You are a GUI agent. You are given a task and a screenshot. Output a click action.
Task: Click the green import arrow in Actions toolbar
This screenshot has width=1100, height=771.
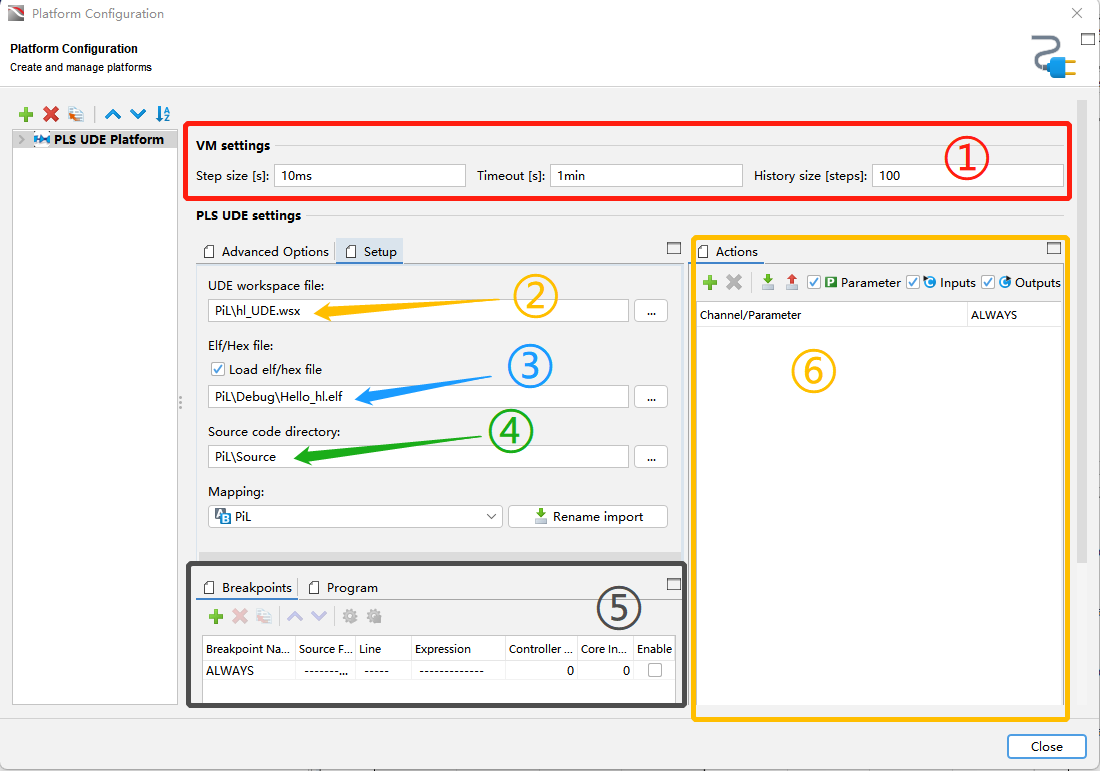(x=767, y=283)
